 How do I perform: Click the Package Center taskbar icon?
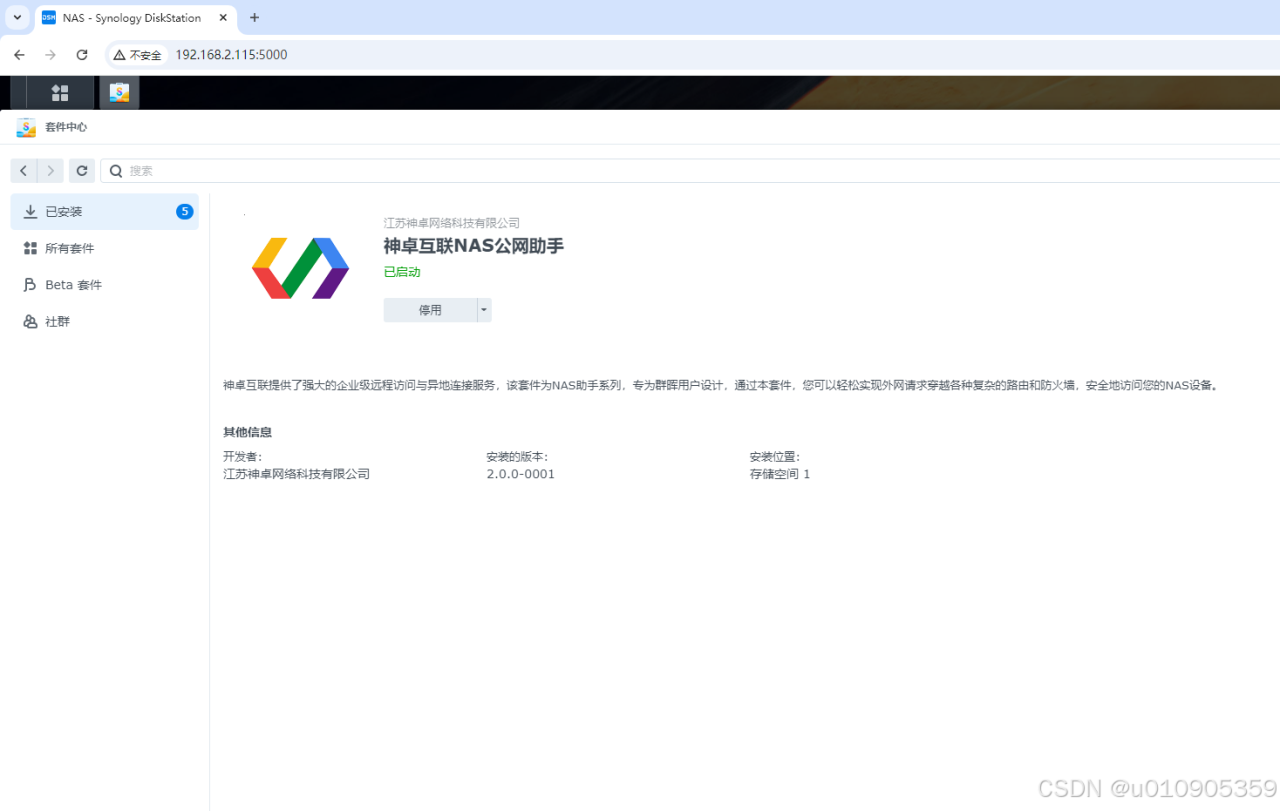pyautogui.click(x=119, y=92)
